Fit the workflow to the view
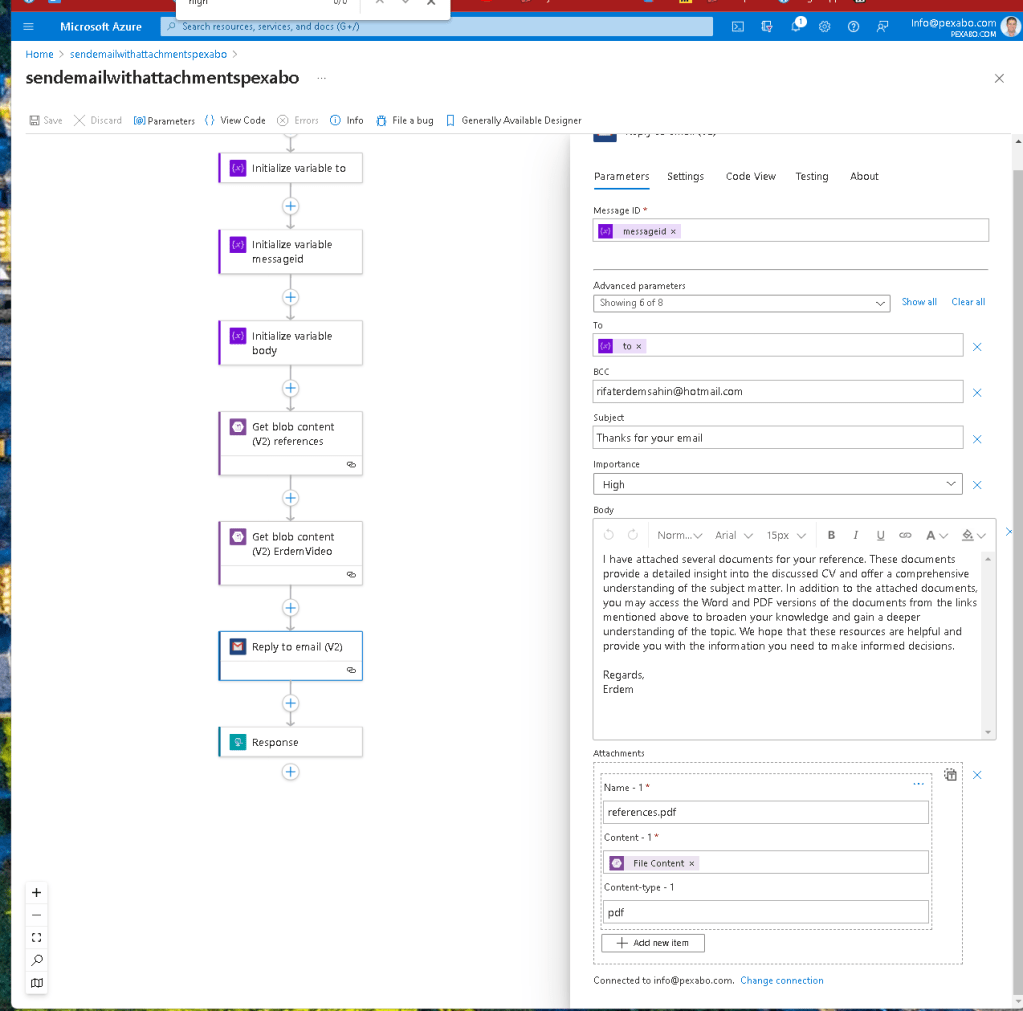The image size is (1023, 1011). (37, 937)
